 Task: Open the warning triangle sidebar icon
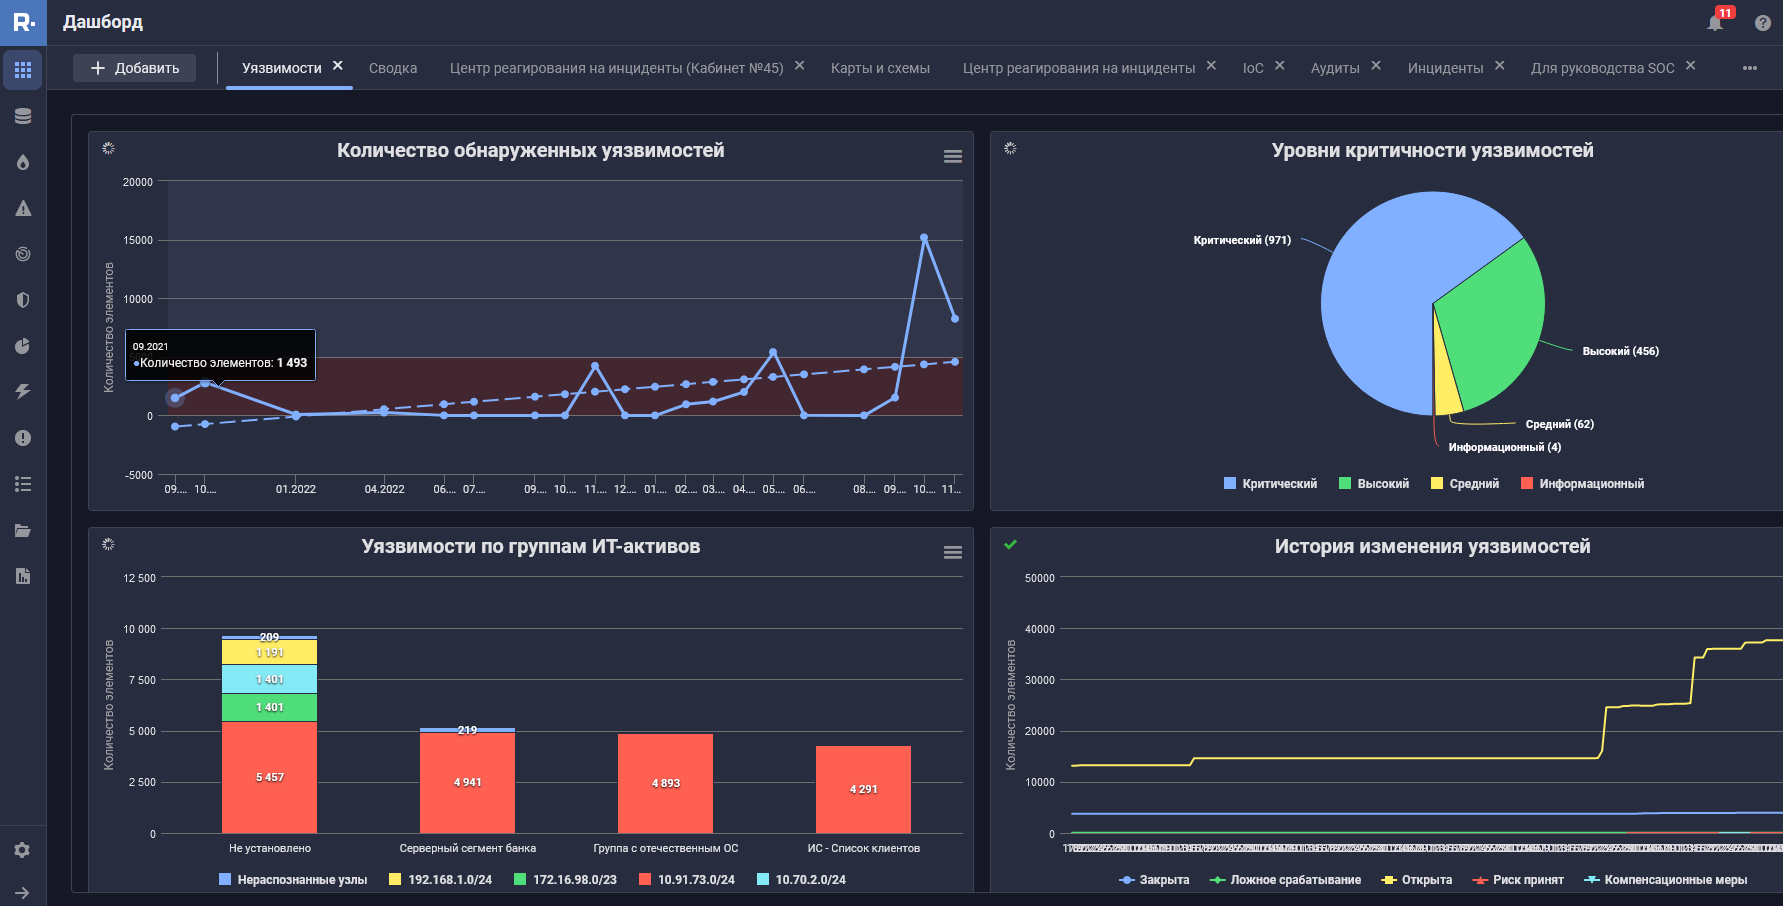coord(23,208)
